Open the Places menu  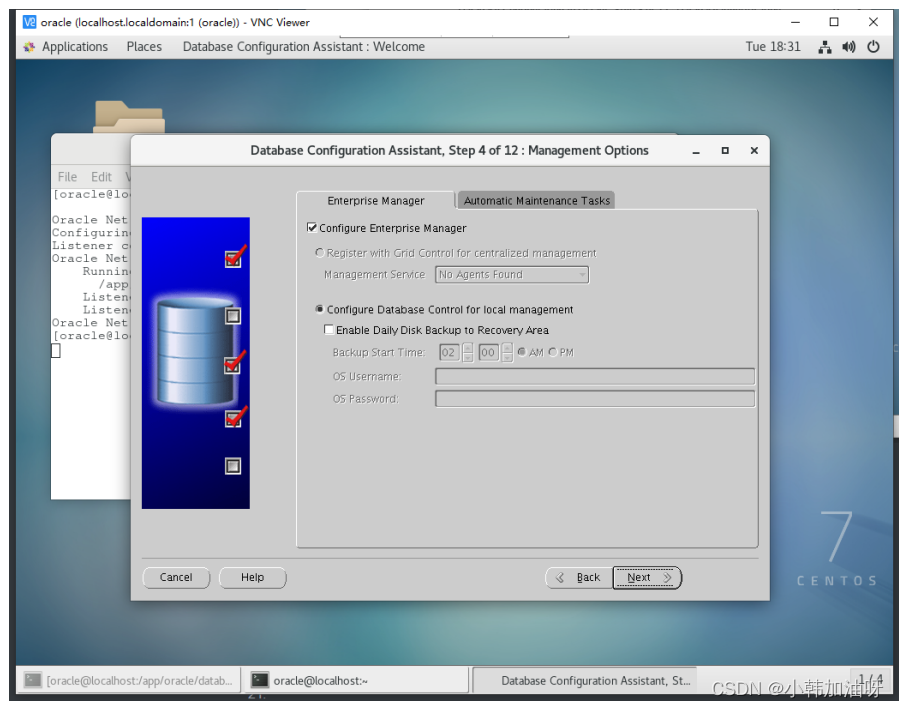(144, 47)
